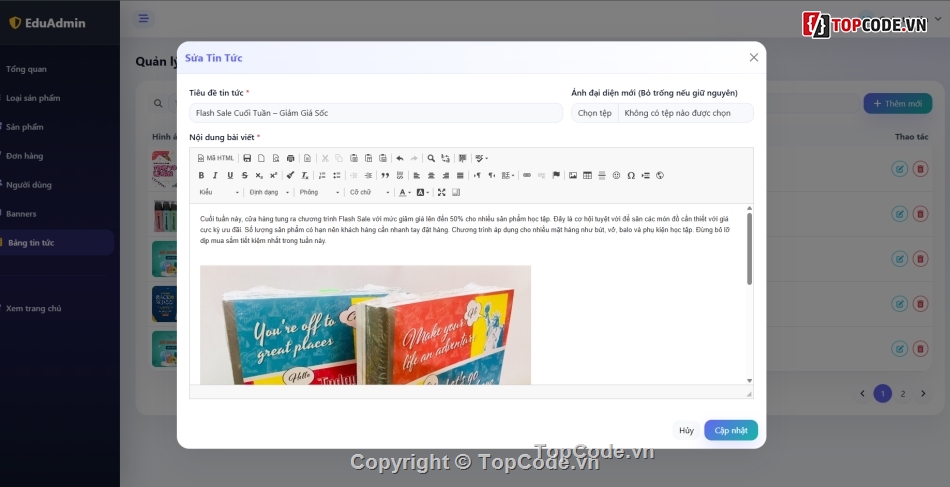Click the Paste icon
This screenshot has height=487, width=950.
[x=354, y=158]
